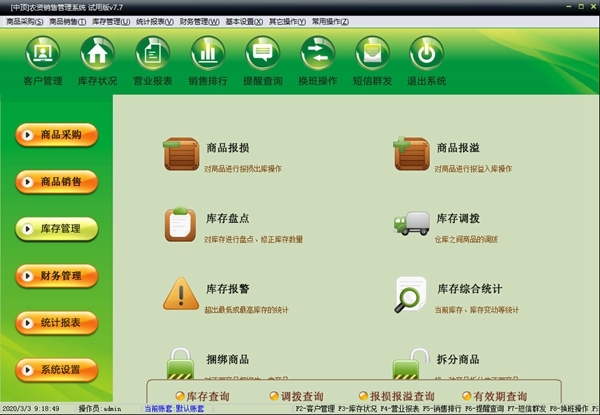Open 统计报表(V) menu
The width and height of the screenshot is (600, 415).
coord(155,22)
